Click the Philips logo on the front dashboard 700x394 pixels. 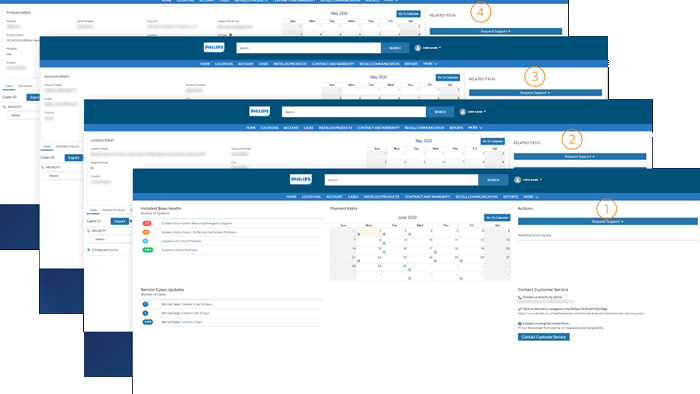point(300,179)
